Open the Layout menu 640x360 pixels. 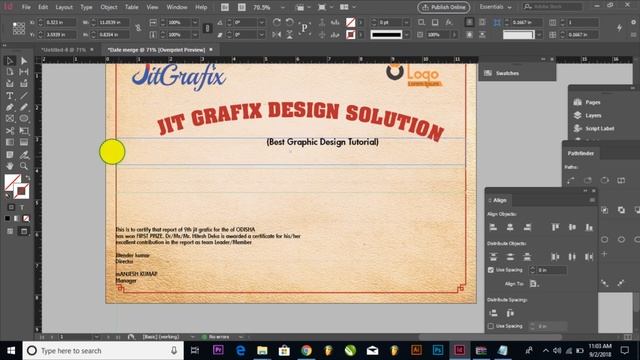(64, 7)
